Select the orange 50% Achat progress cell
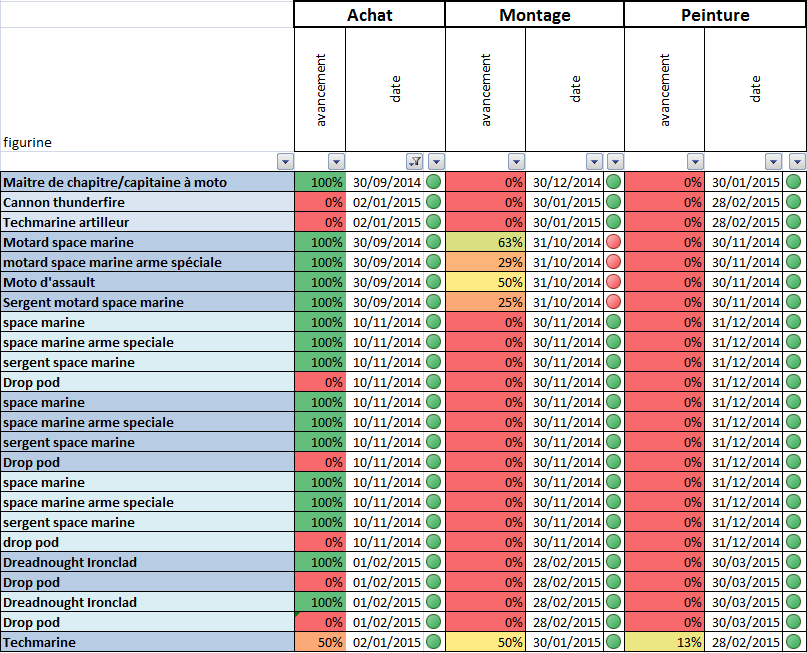 click(x=320, y=642)
